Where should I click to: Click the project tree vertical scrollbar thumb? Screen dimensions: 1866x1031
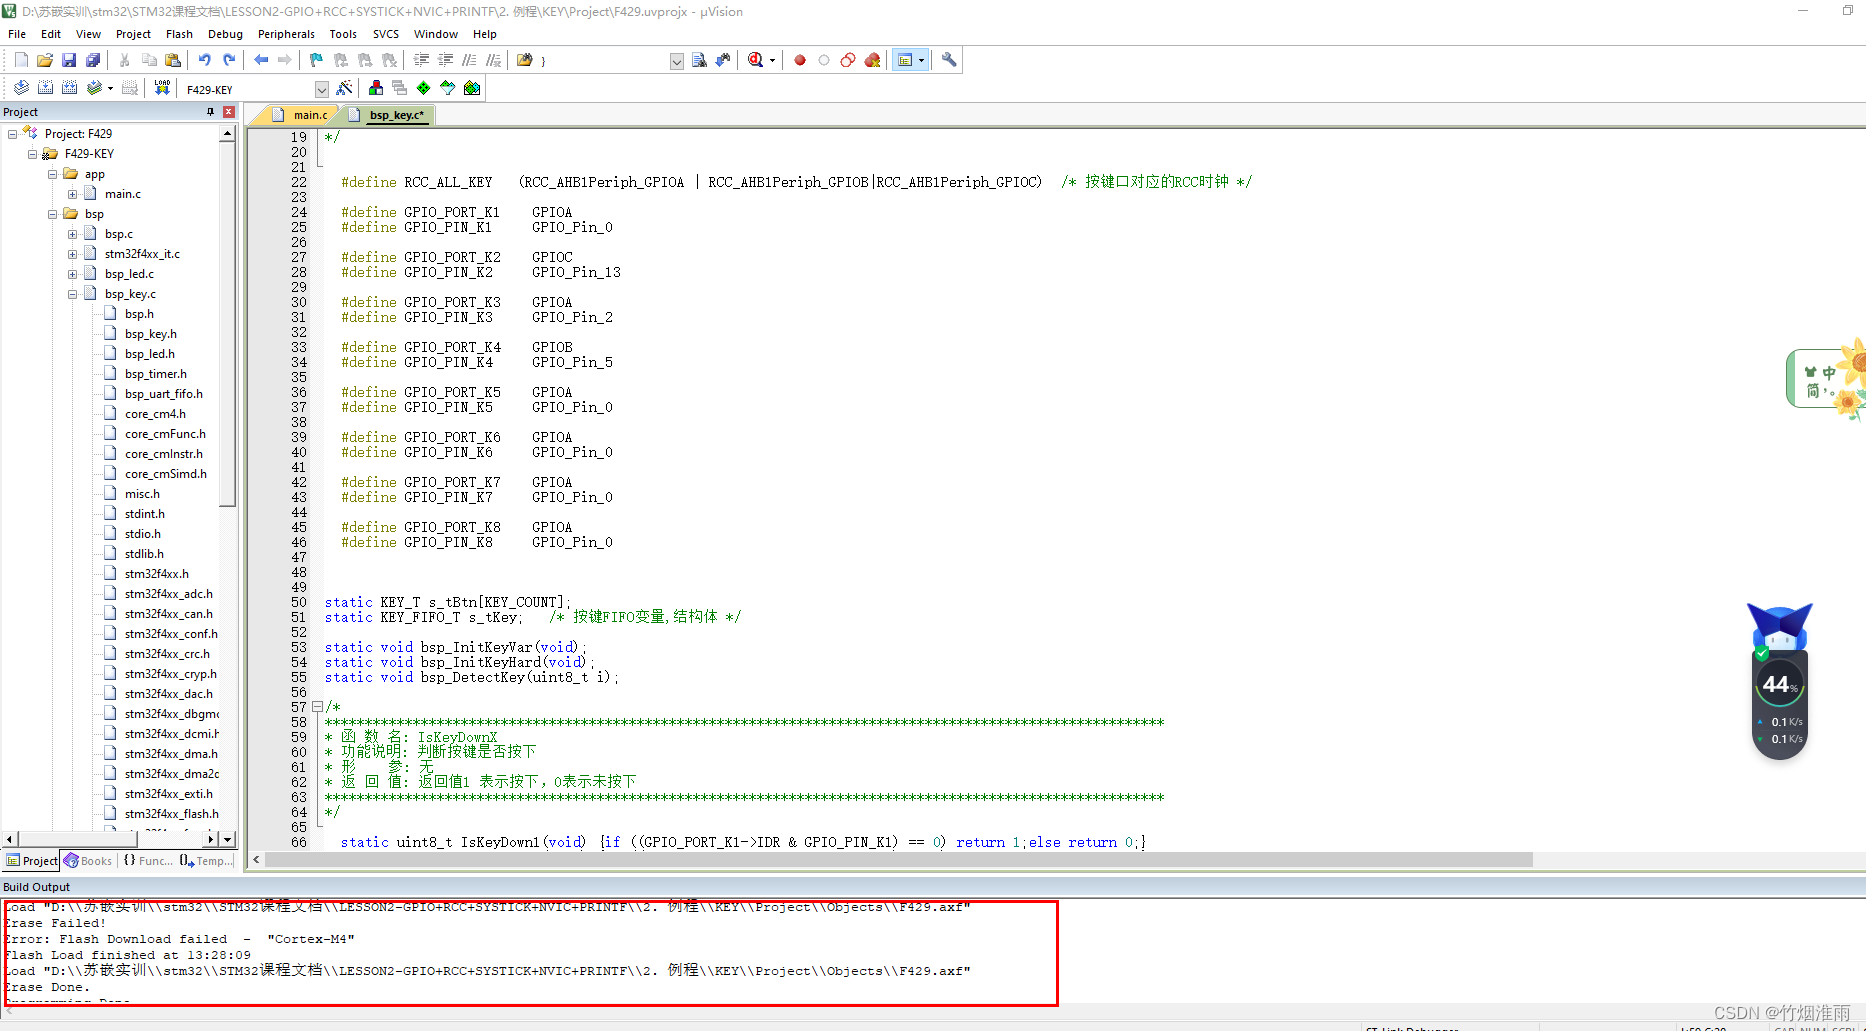227,325
